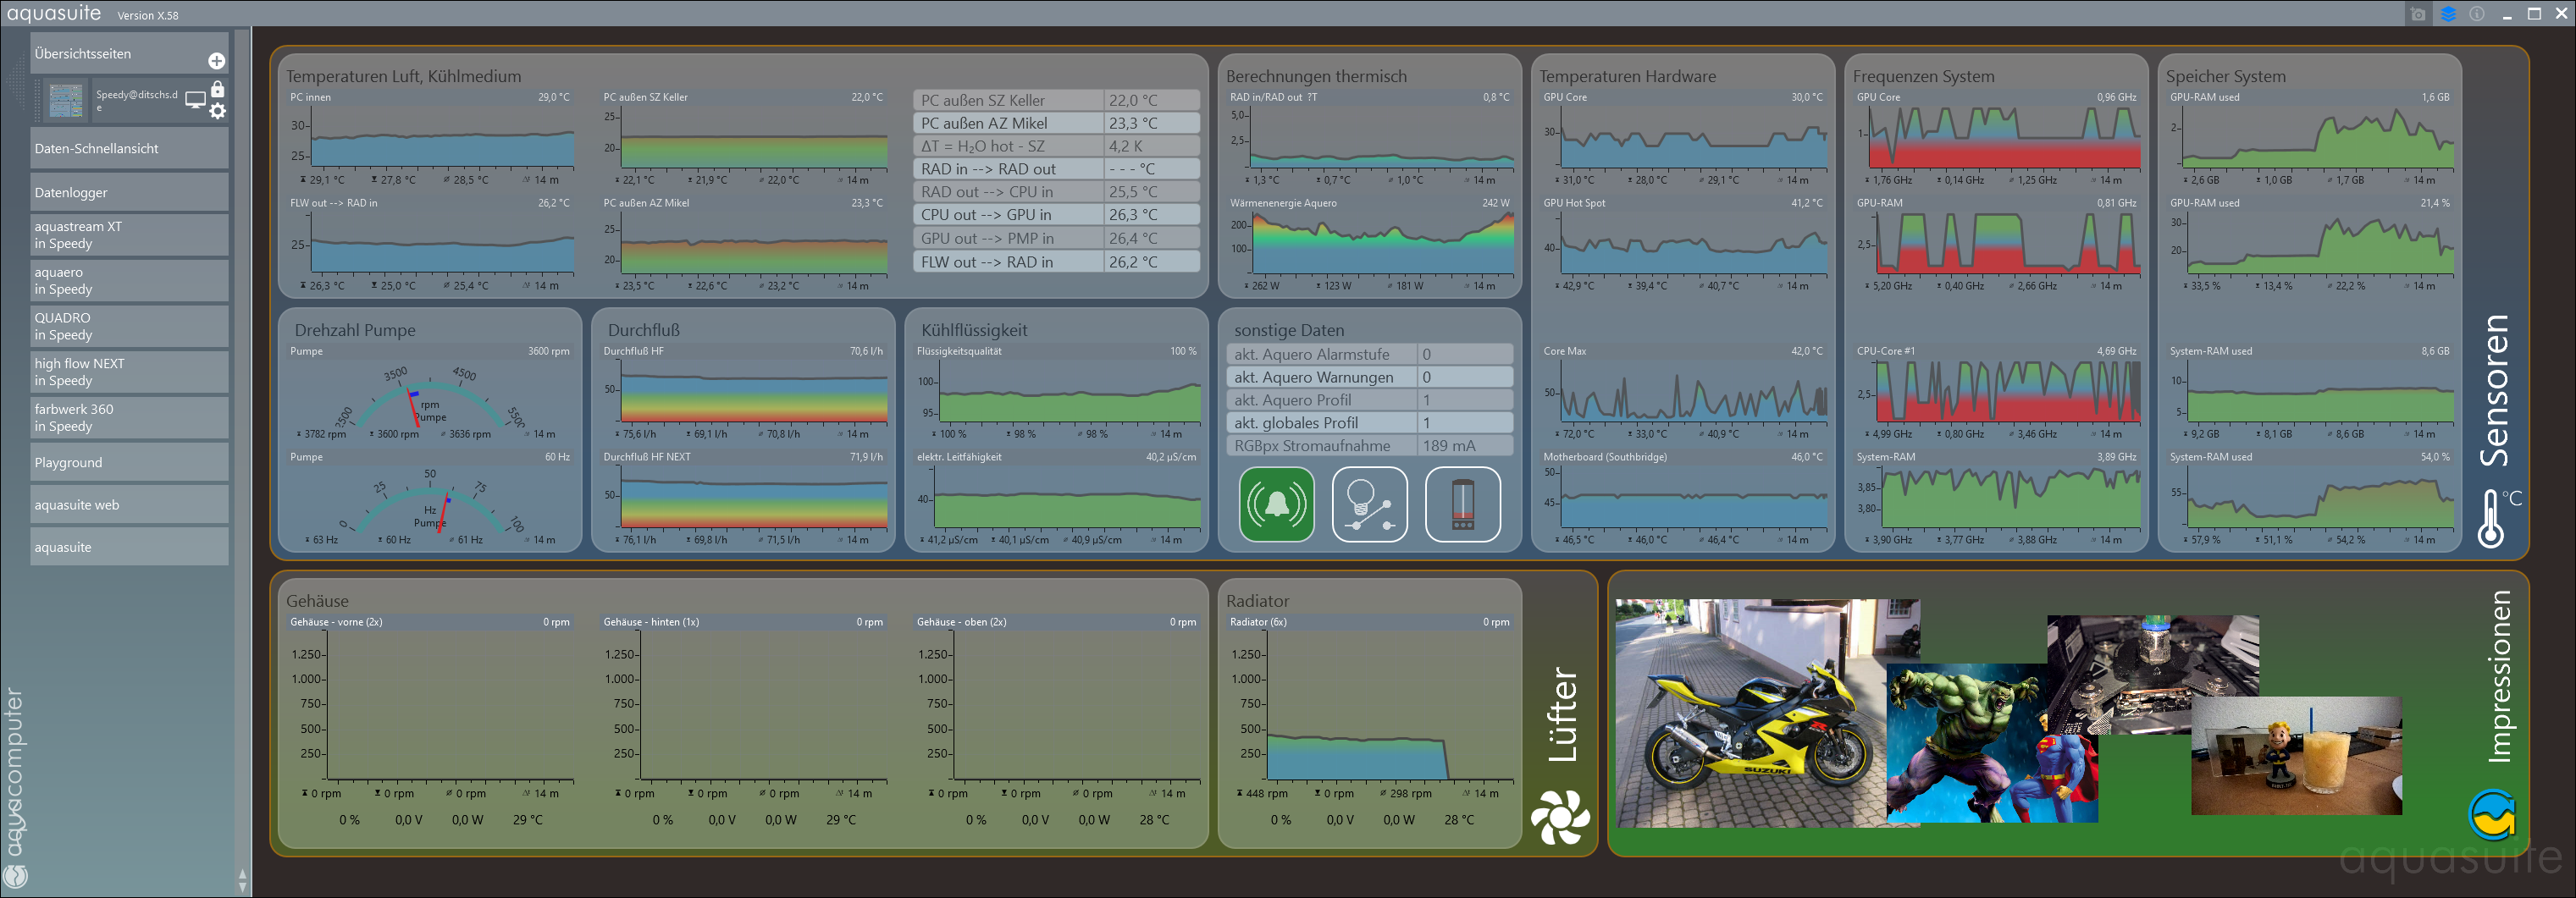Expand the Datenlogger section

click(129, 192)
